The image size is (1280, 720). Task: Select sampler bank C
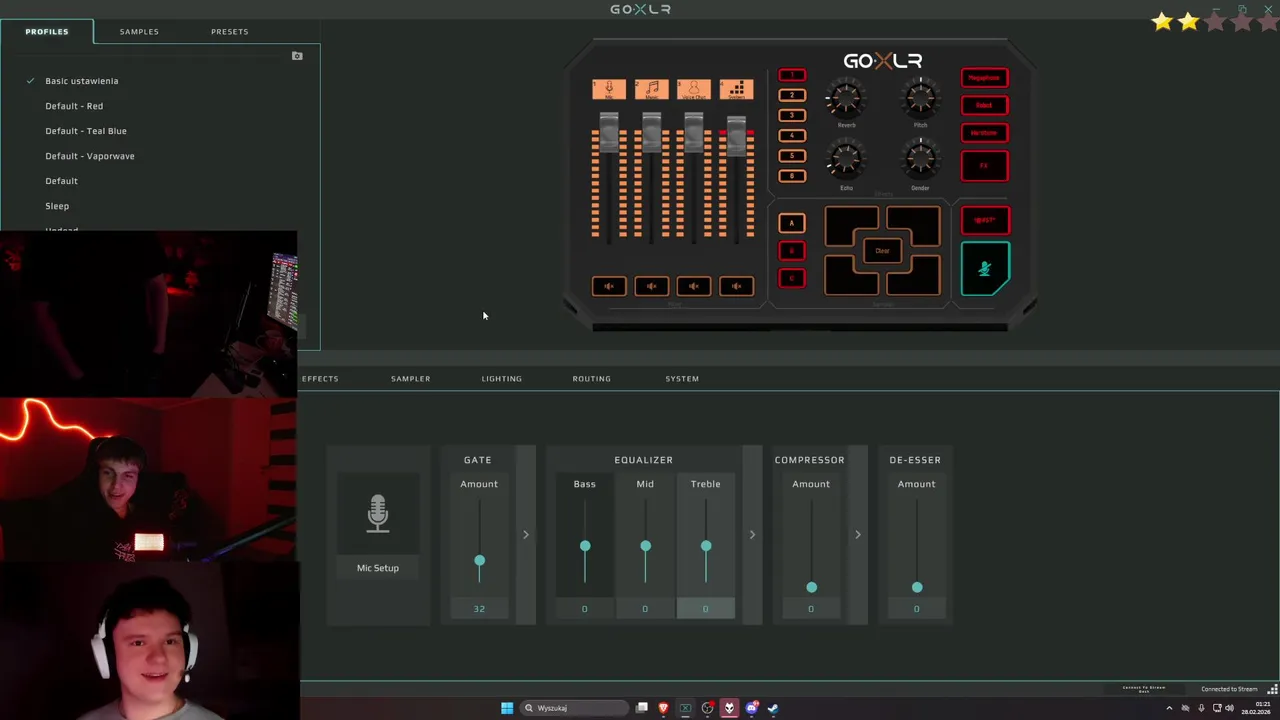[792, 278]
